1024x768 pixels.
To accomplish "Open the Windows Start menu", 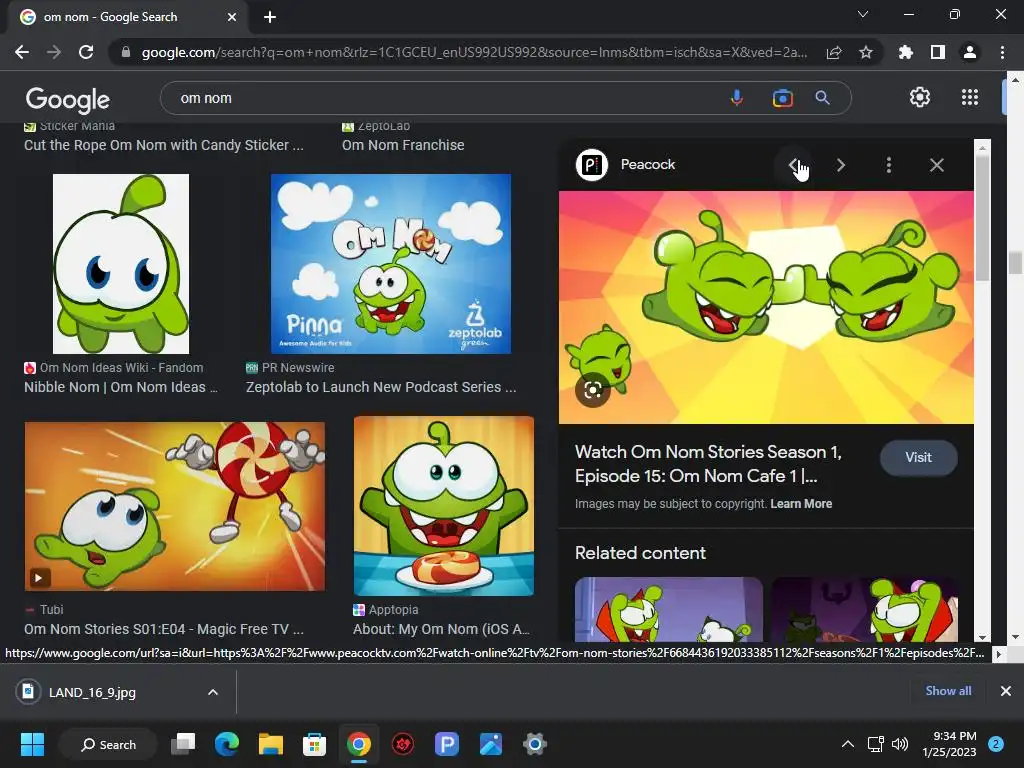I will click(x=32, y=744).
